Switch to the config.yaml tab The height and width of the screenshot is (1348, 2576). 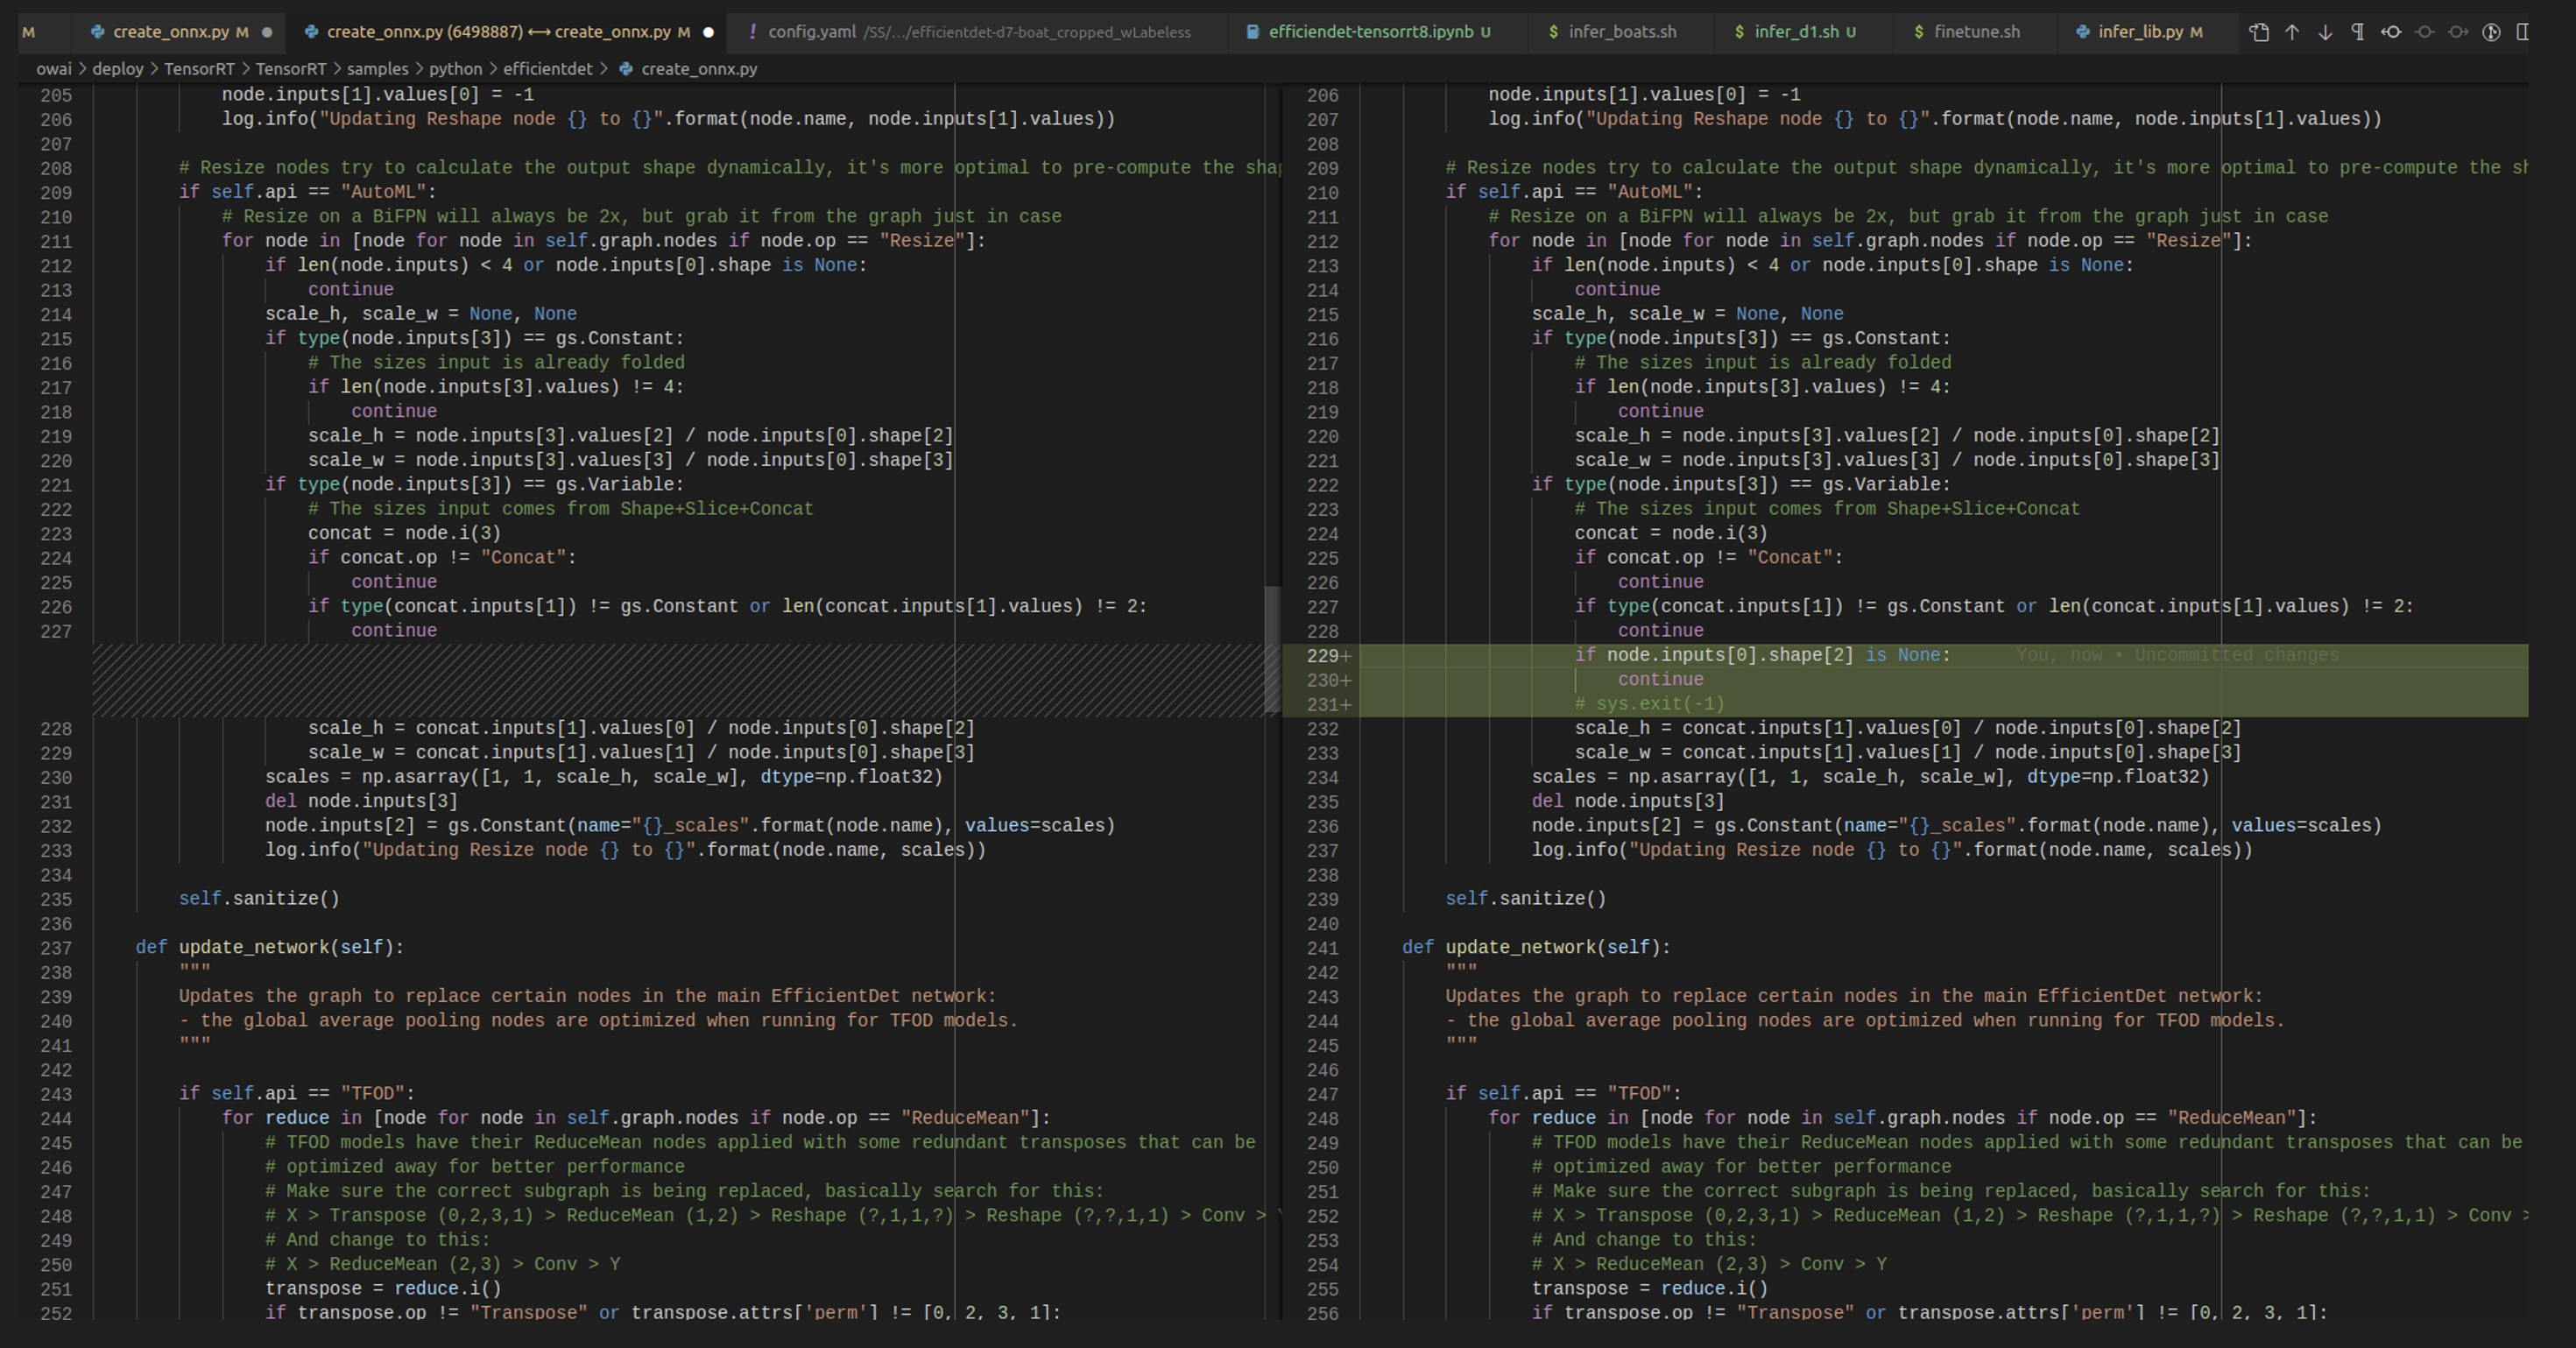(810, 32)
